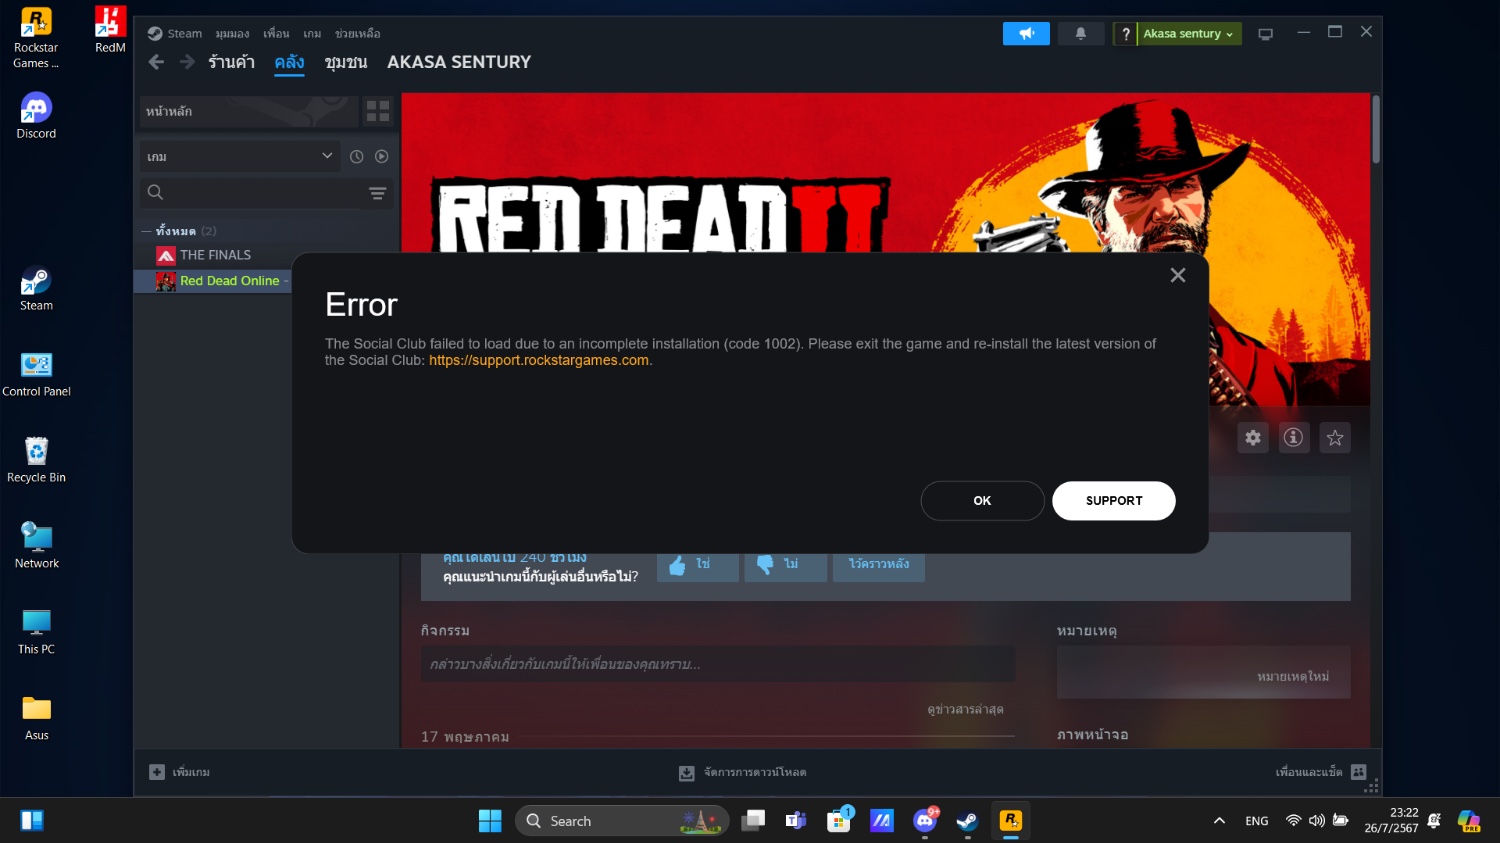Open the volume control in the system tray
This screenshot has width=1500, height=843.
tap(1317, 821)
